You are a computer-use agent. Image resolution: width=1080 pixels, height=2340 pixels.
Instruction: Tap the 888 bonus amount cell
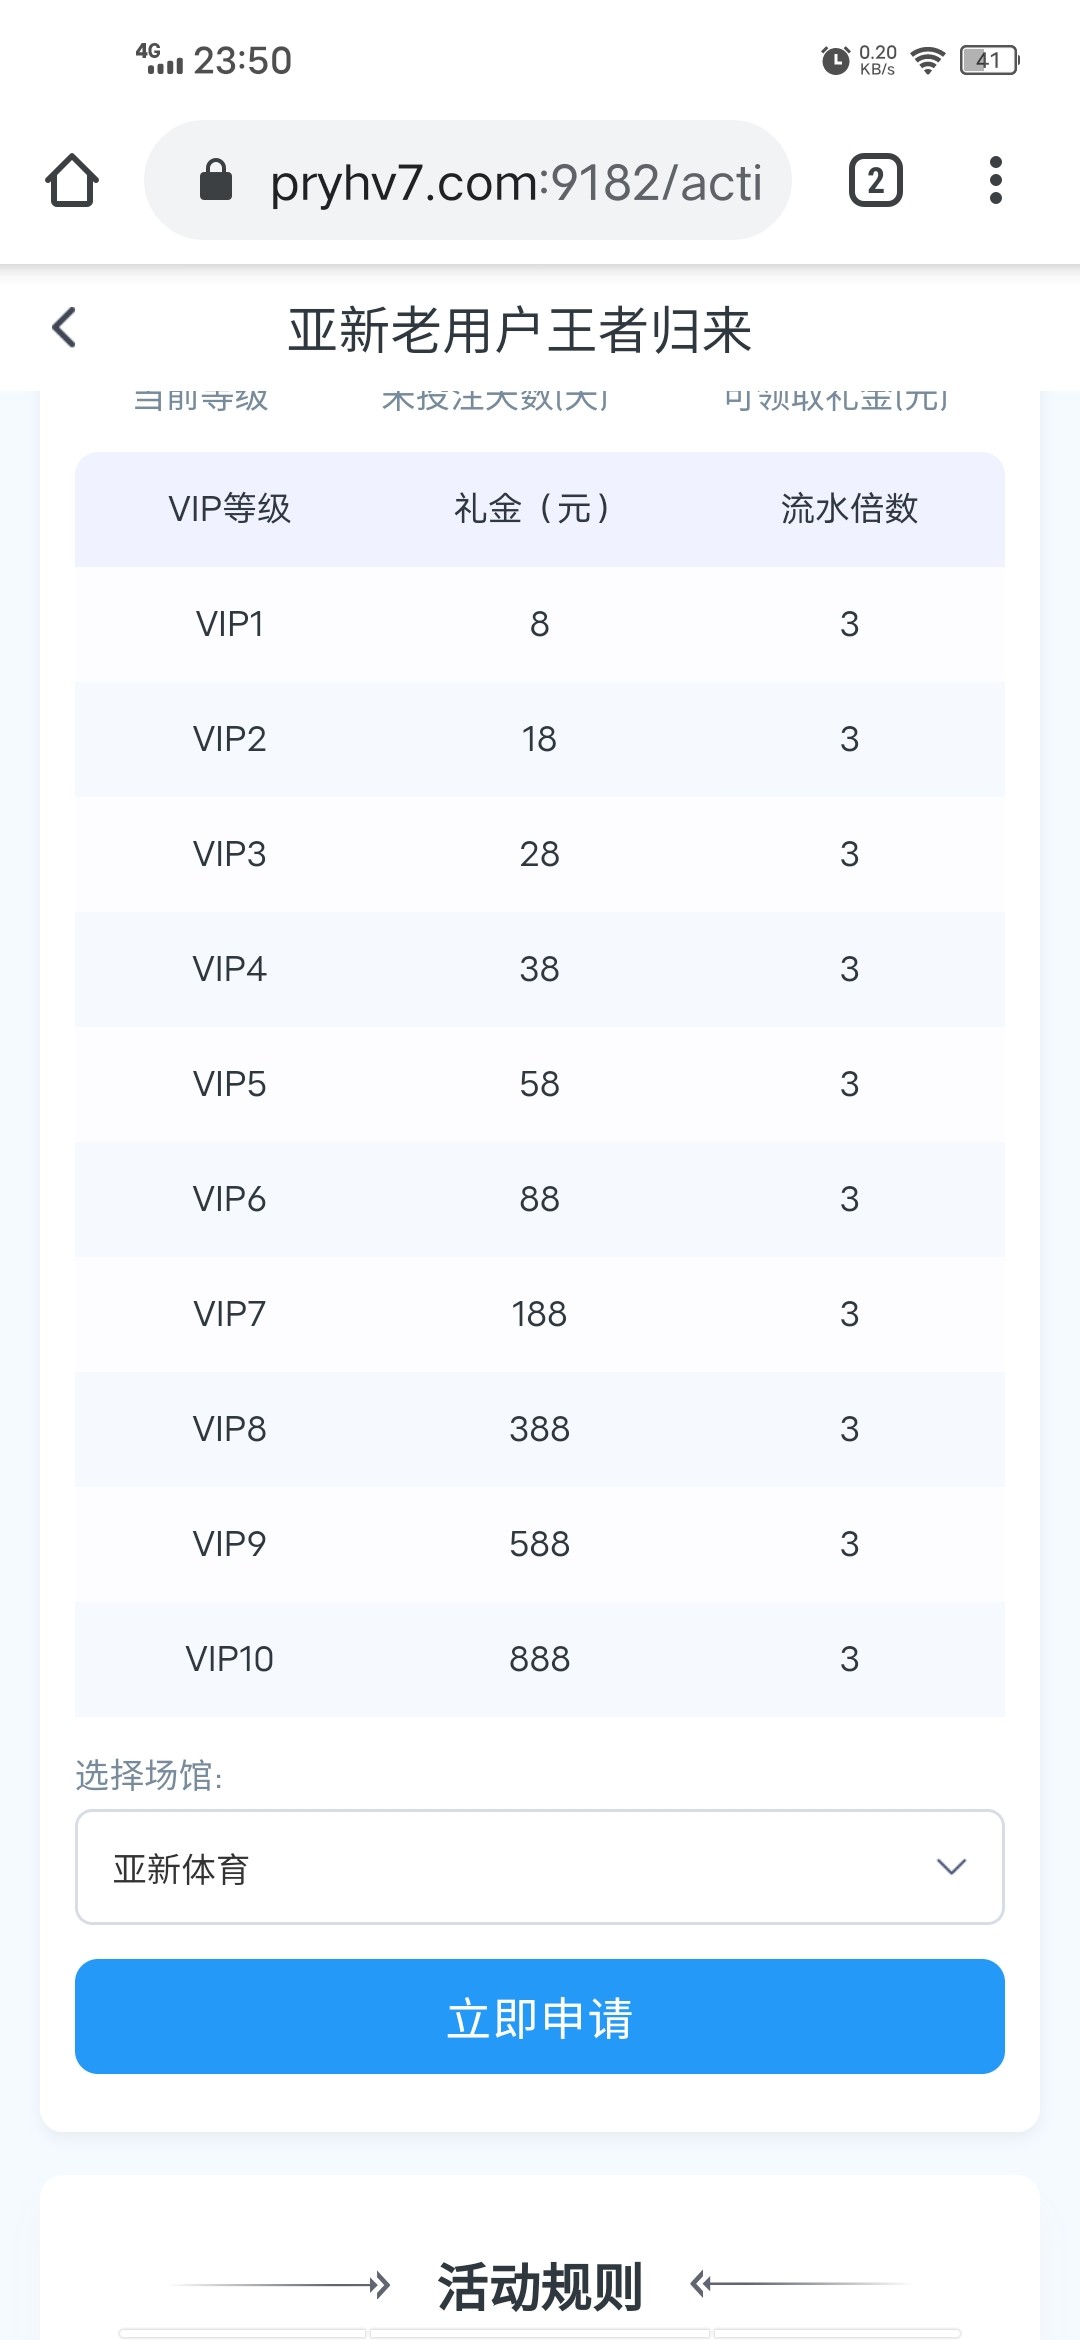(x=539, y=1659)
